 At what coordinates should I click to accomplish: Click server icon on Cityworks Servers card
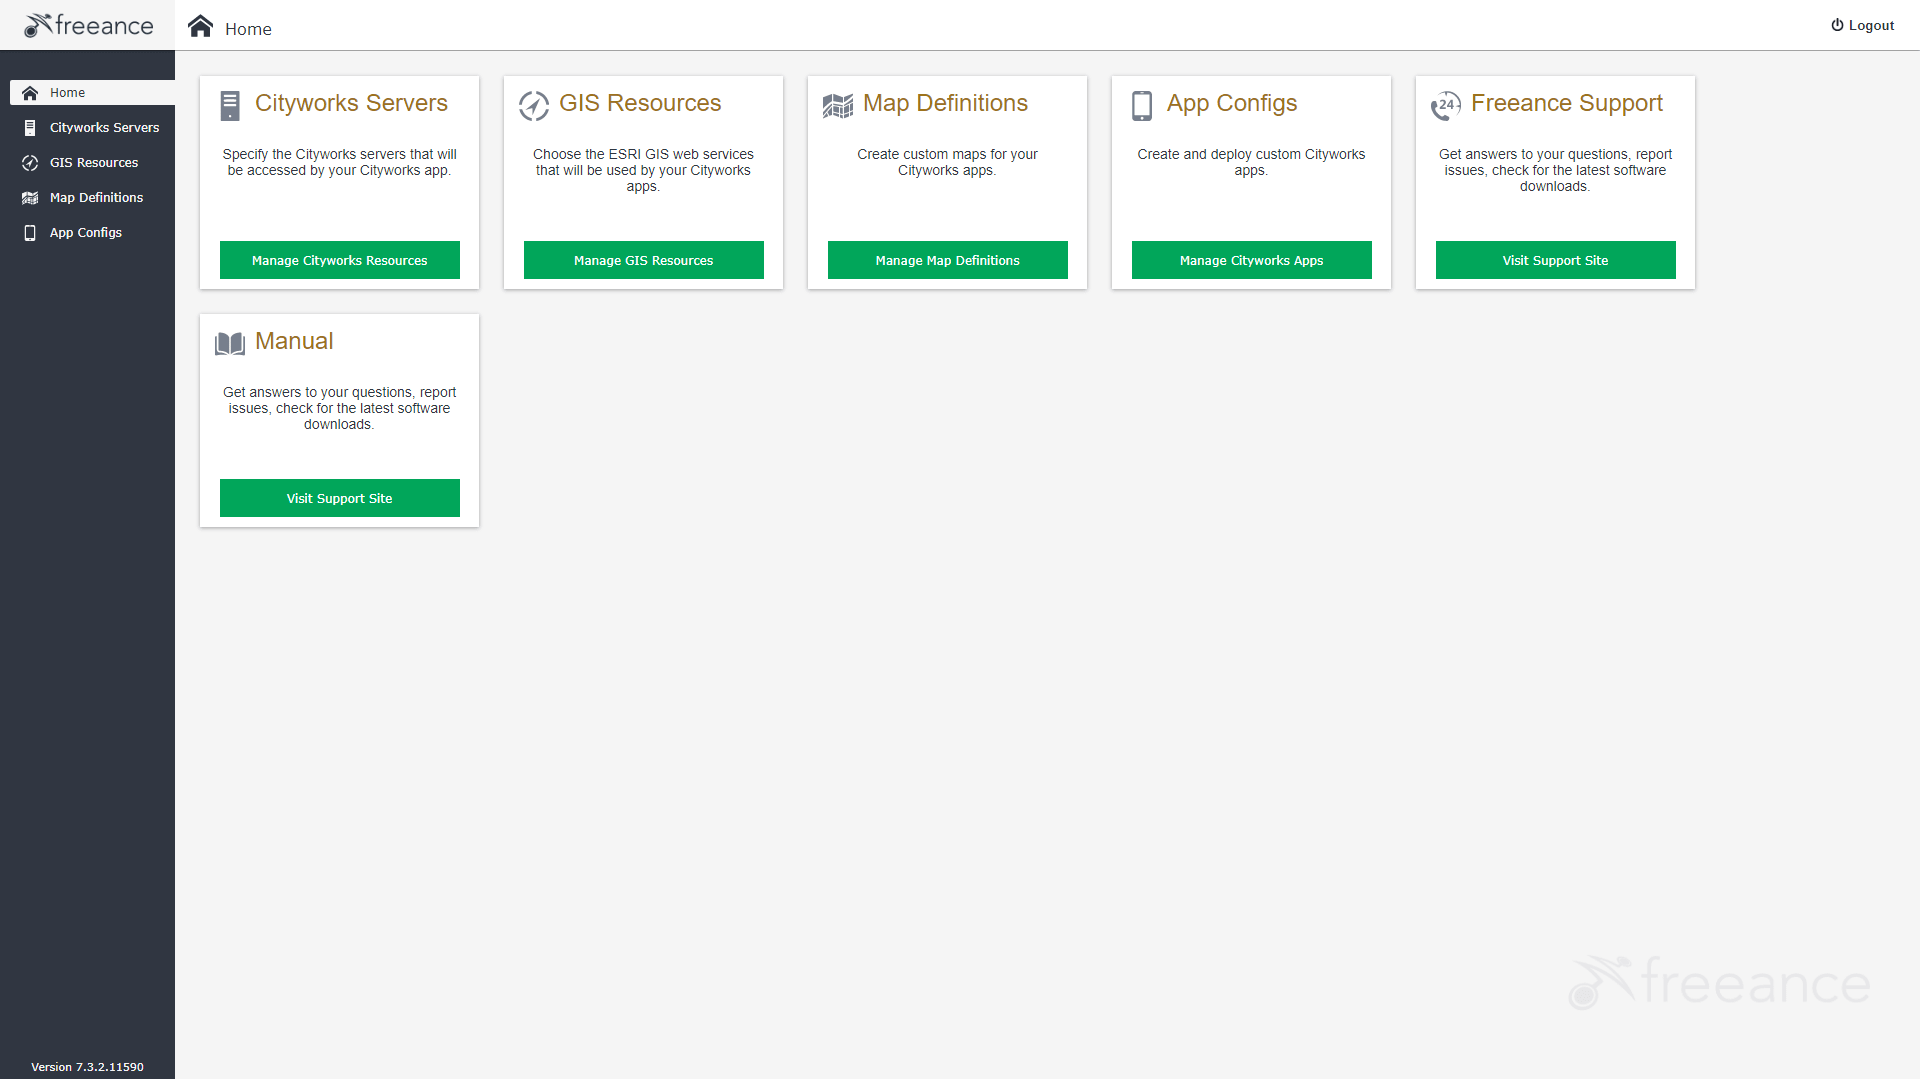[x=230, y=105]
